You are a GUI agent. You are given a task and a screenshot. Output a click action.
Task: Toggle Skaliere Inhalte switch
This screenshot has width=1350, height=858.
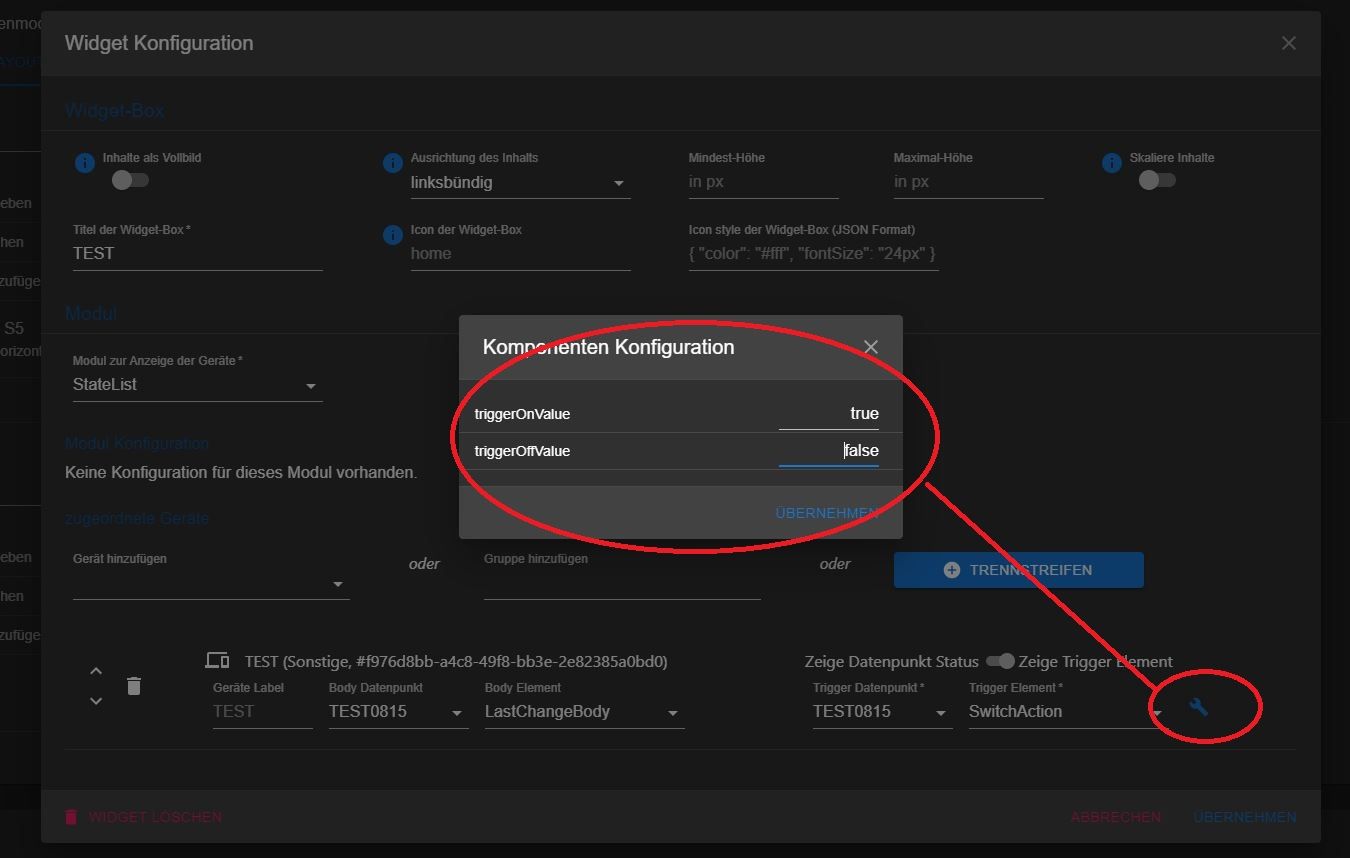[1157, 180]
